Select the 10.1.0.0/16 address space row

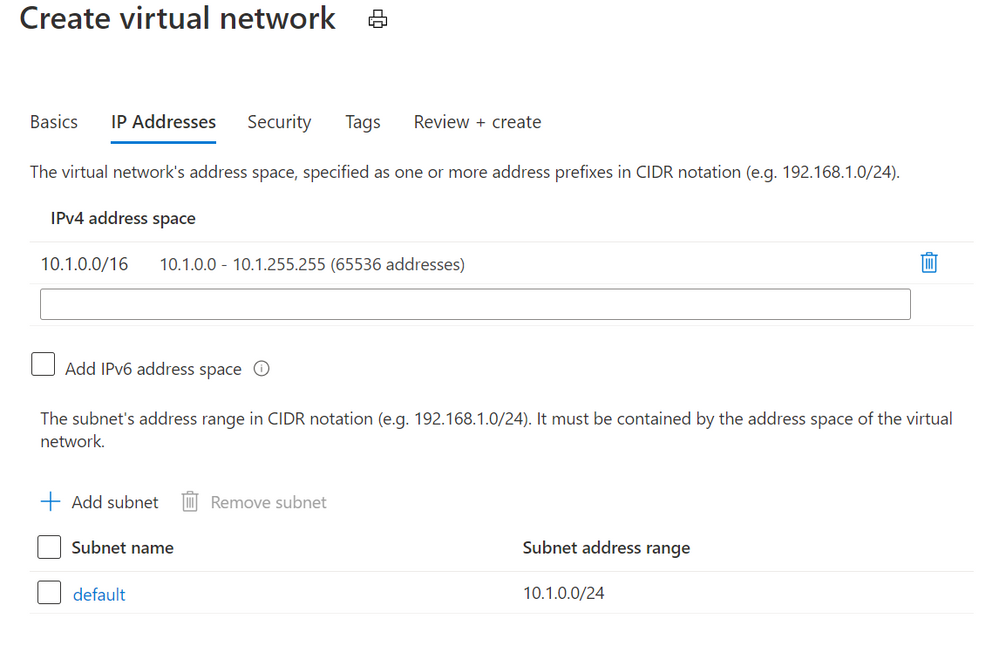tap(83, 263)
